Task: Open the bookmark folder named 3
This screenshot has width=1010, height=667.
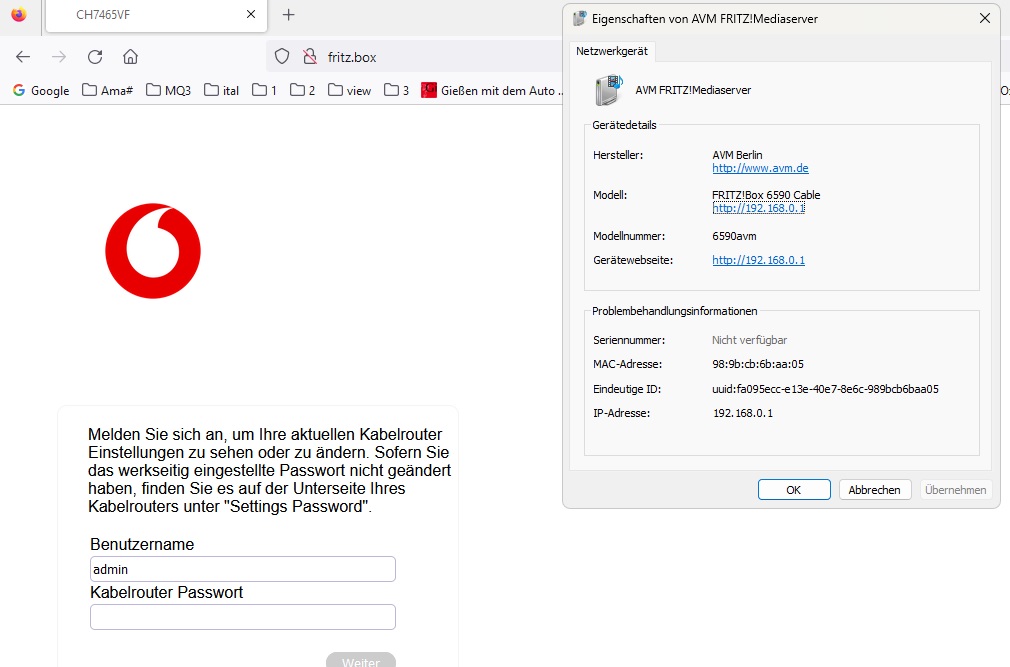Action: [x=396, y=91]
